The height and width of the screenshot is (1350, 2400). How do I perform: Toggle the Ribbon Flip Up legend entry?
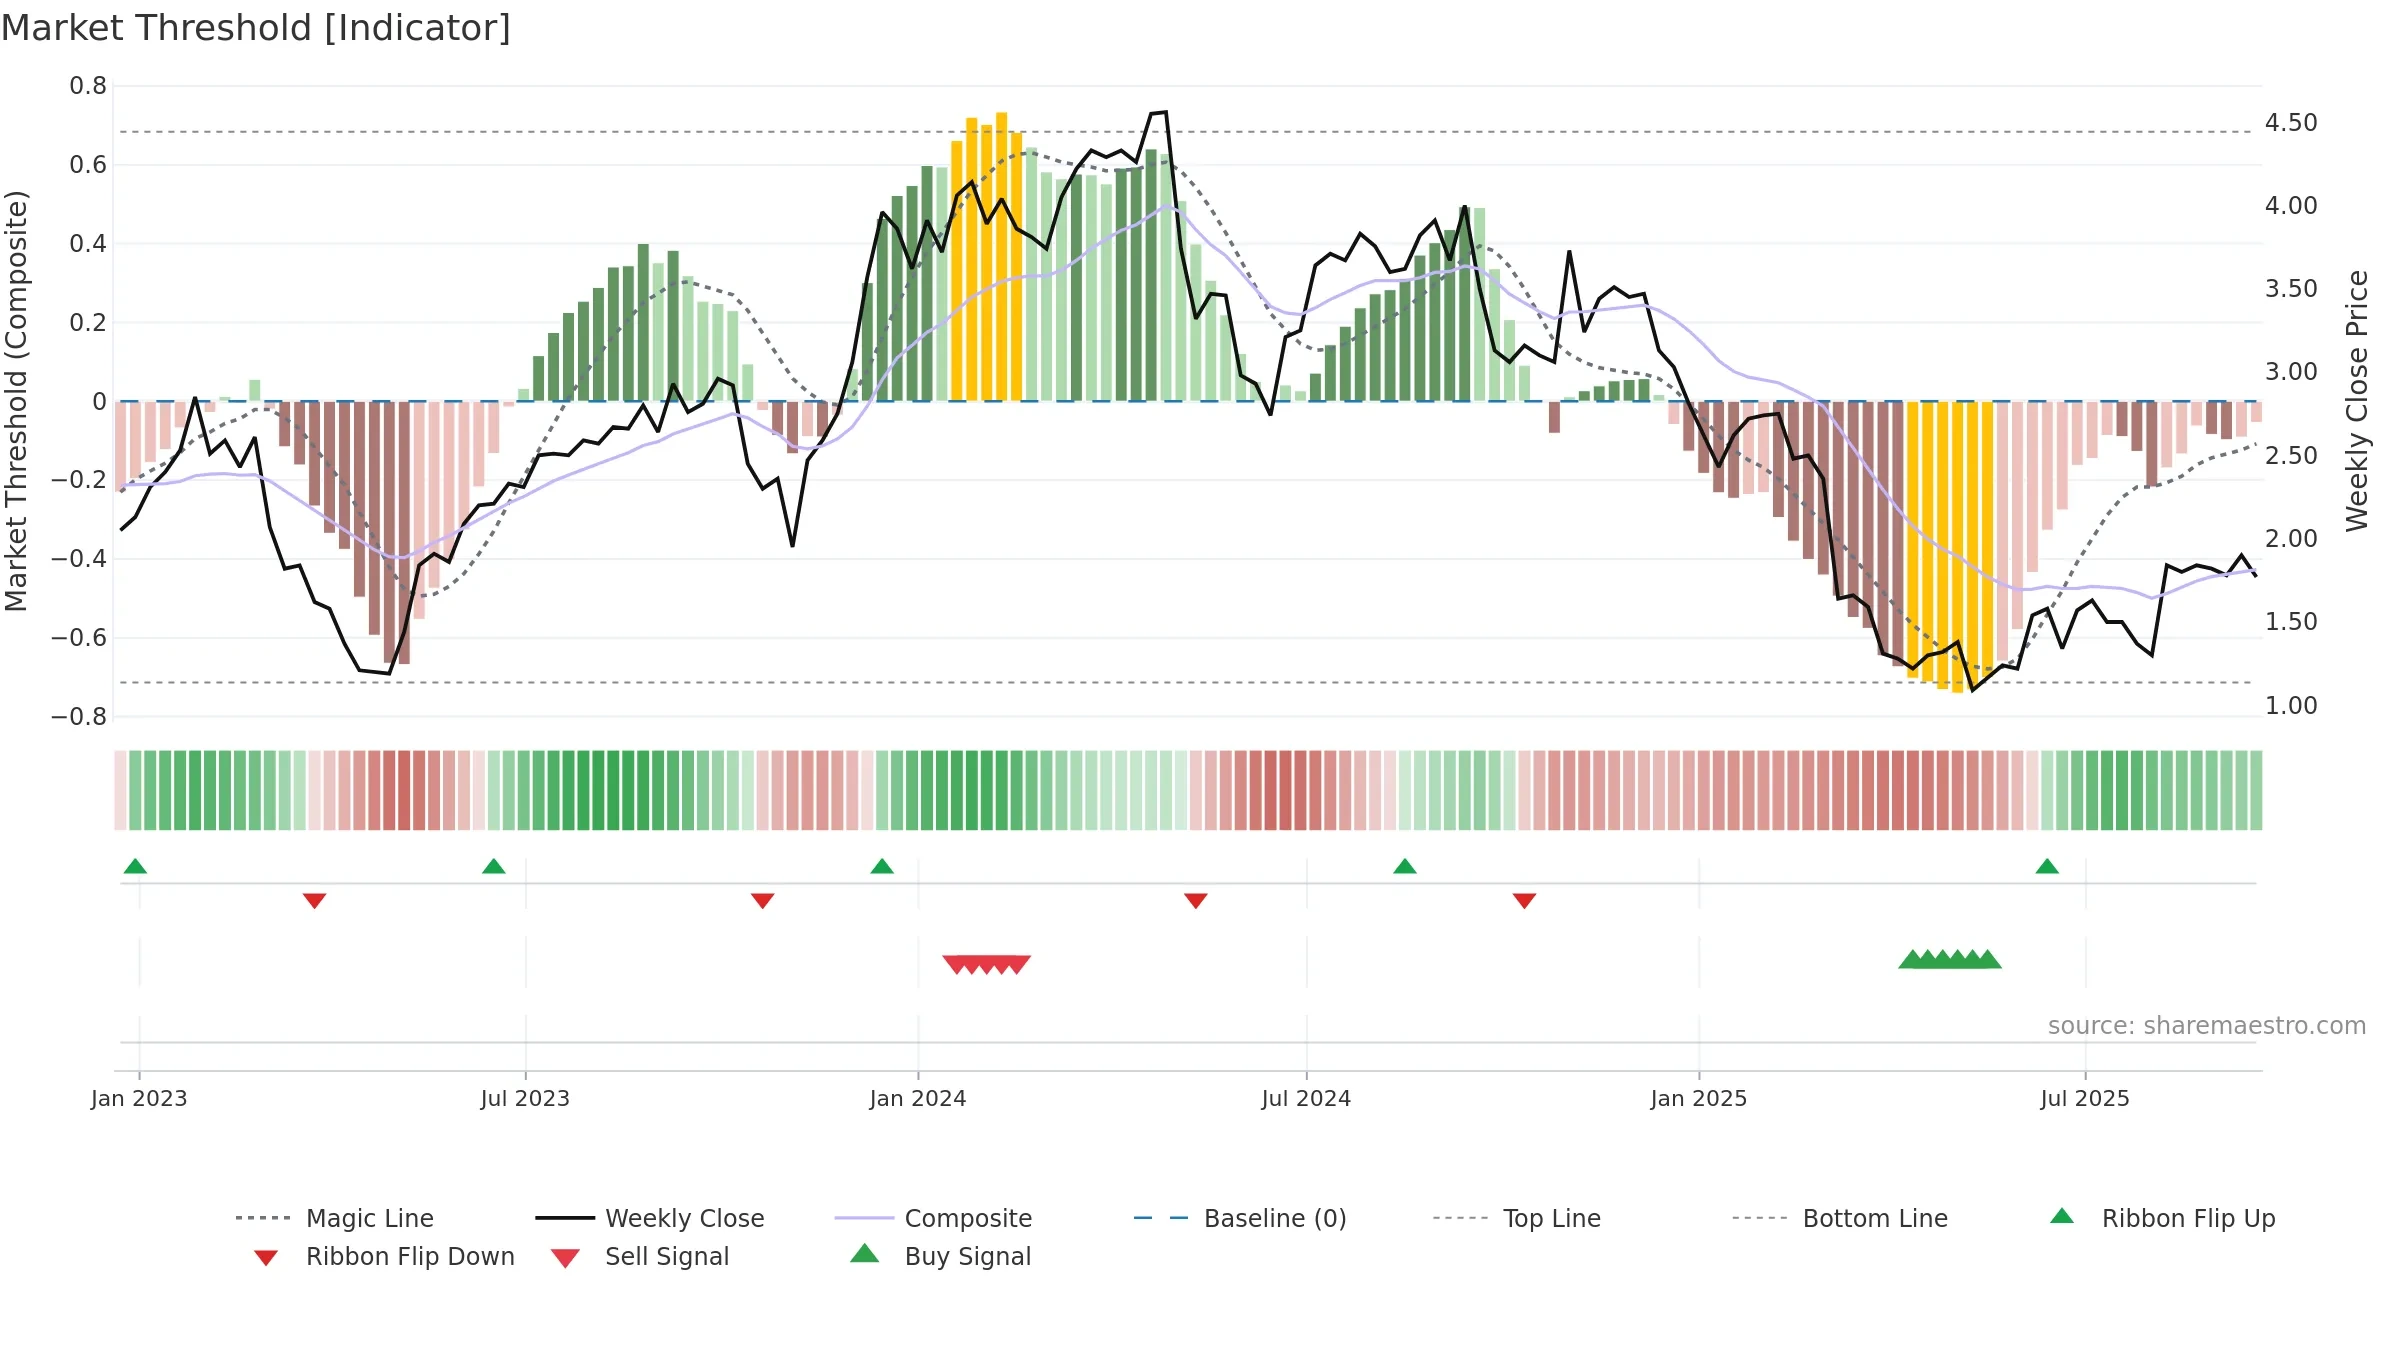pos(2163,1218)
